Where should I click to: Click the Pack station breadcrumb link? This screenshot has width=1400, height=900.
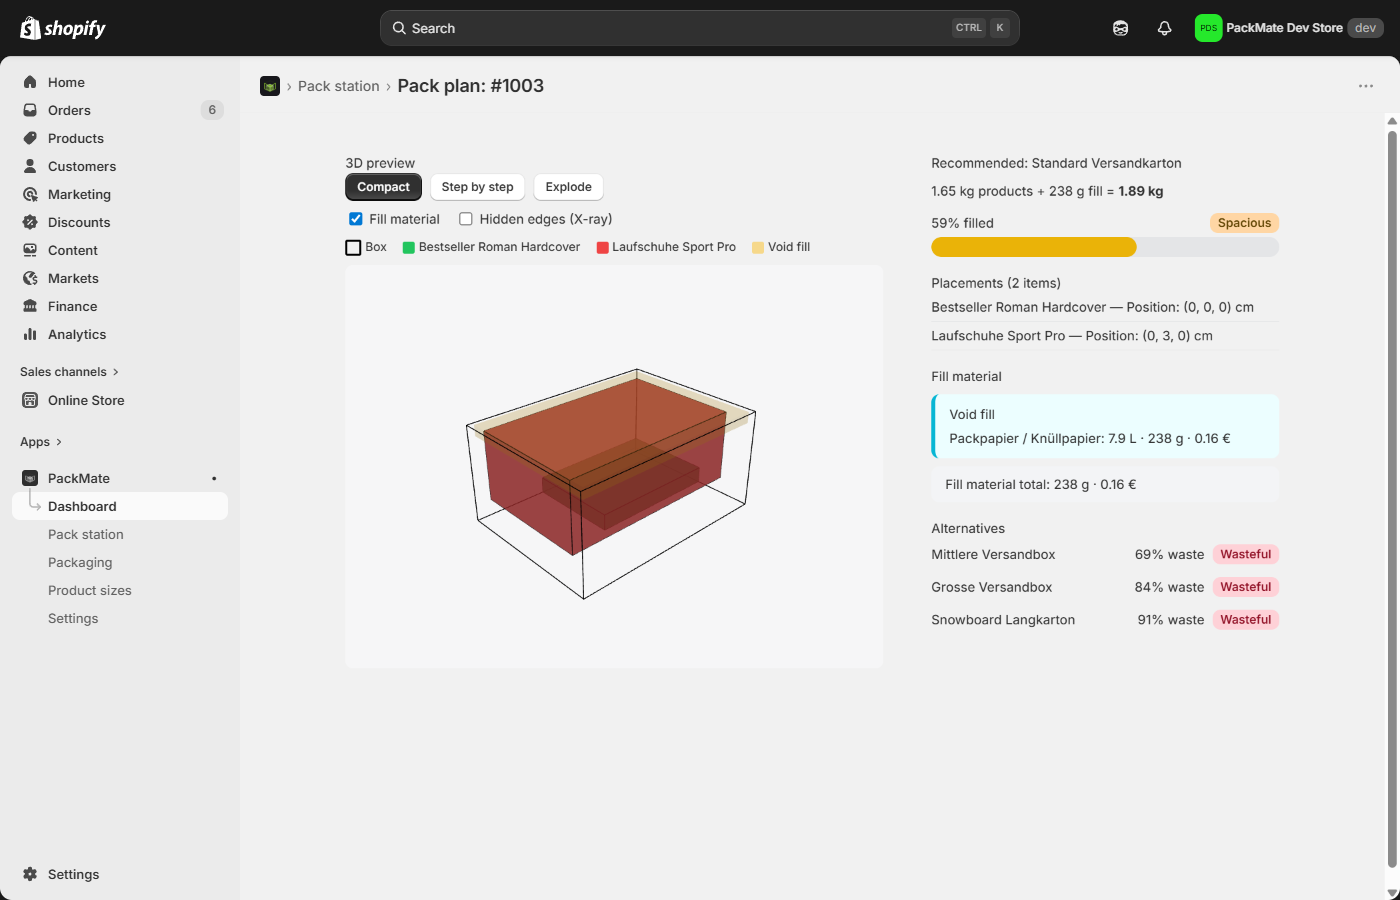coord(338,86)
